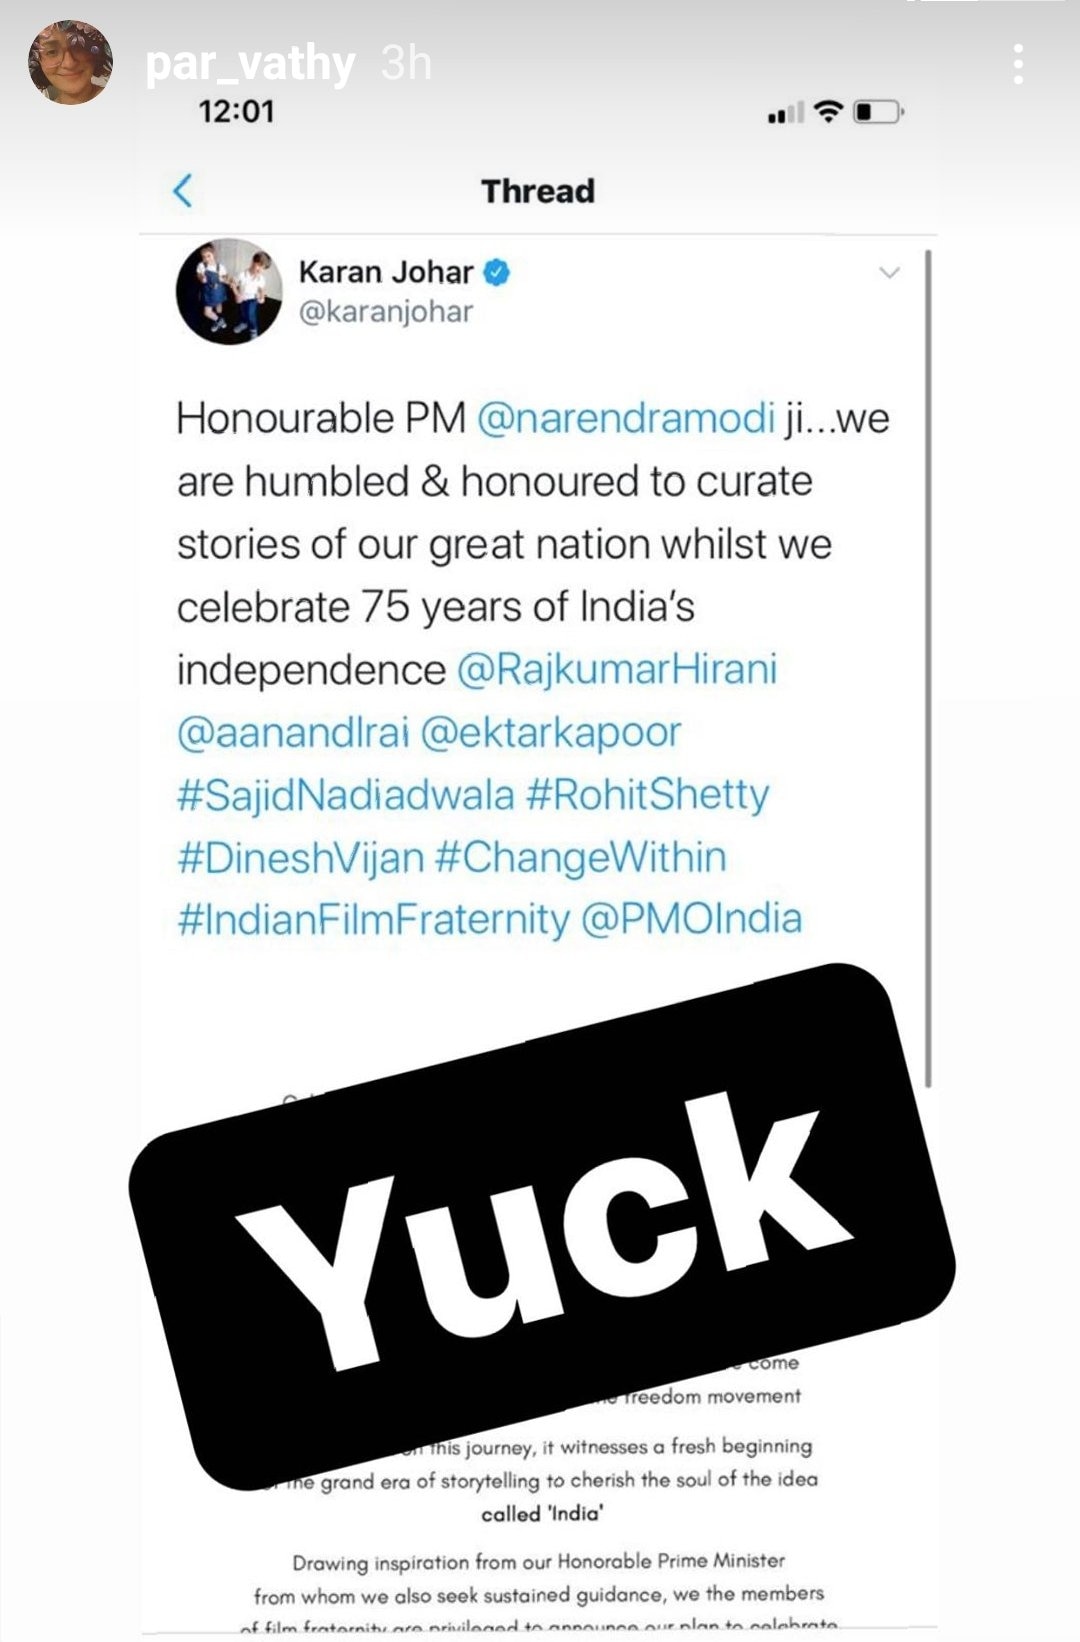
Task: Tap the Yuck sticker overlay
Action: click(541, 1227)
